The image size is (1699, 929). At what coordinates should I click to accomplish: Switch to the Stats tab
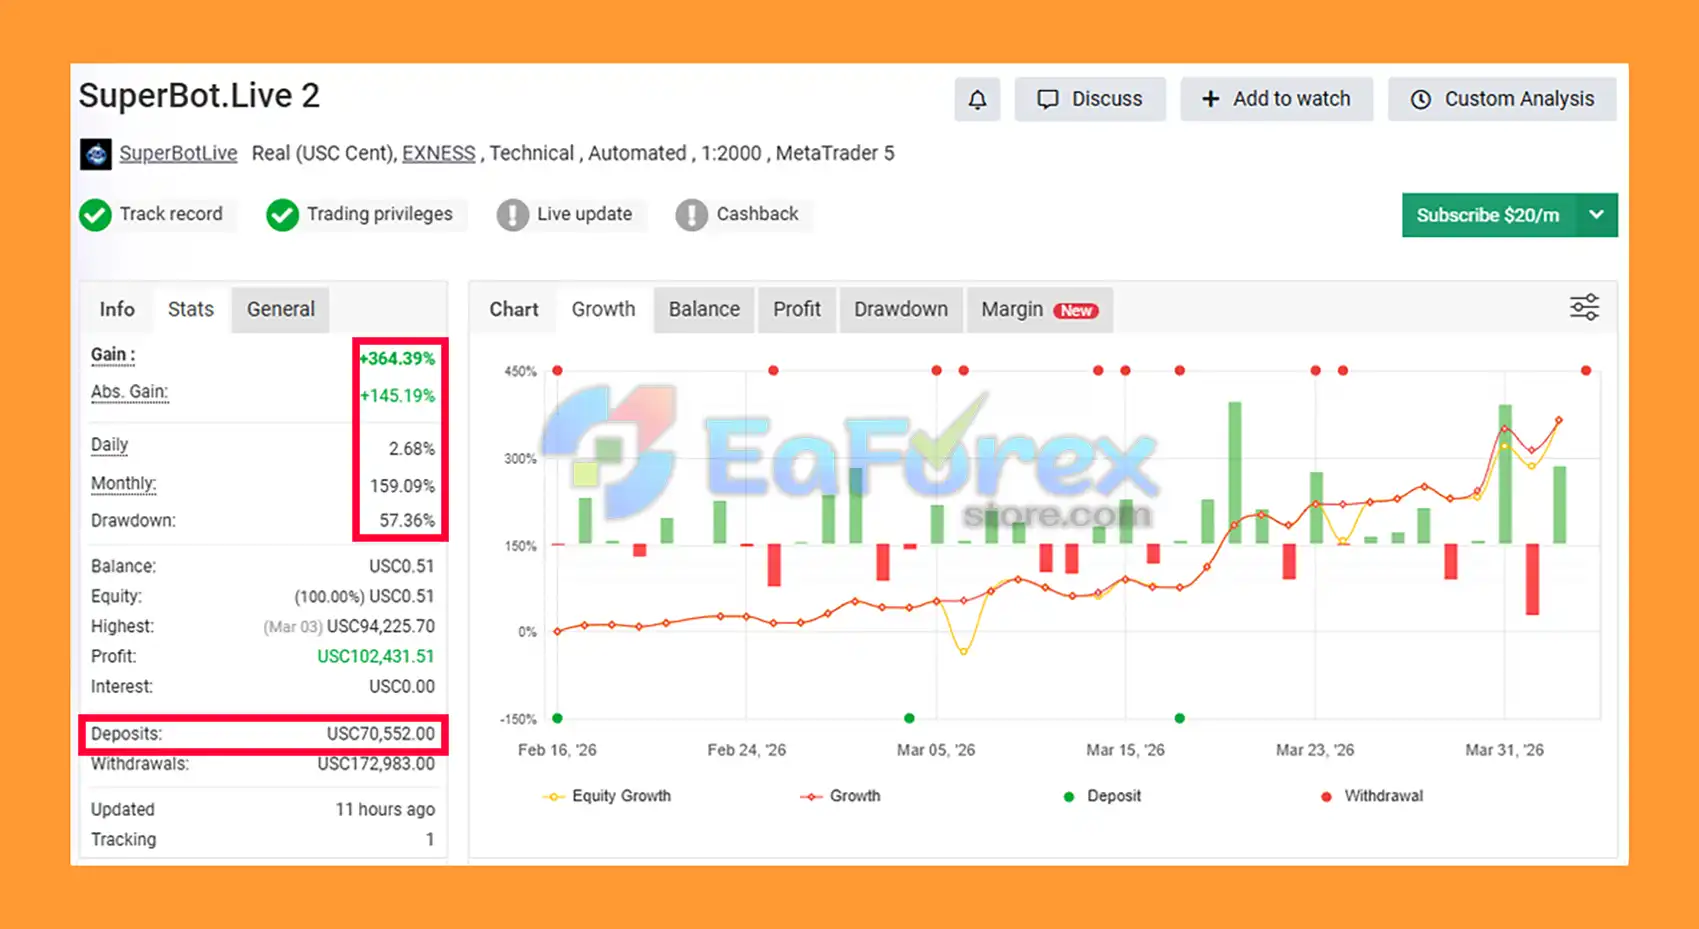[191, 309]
